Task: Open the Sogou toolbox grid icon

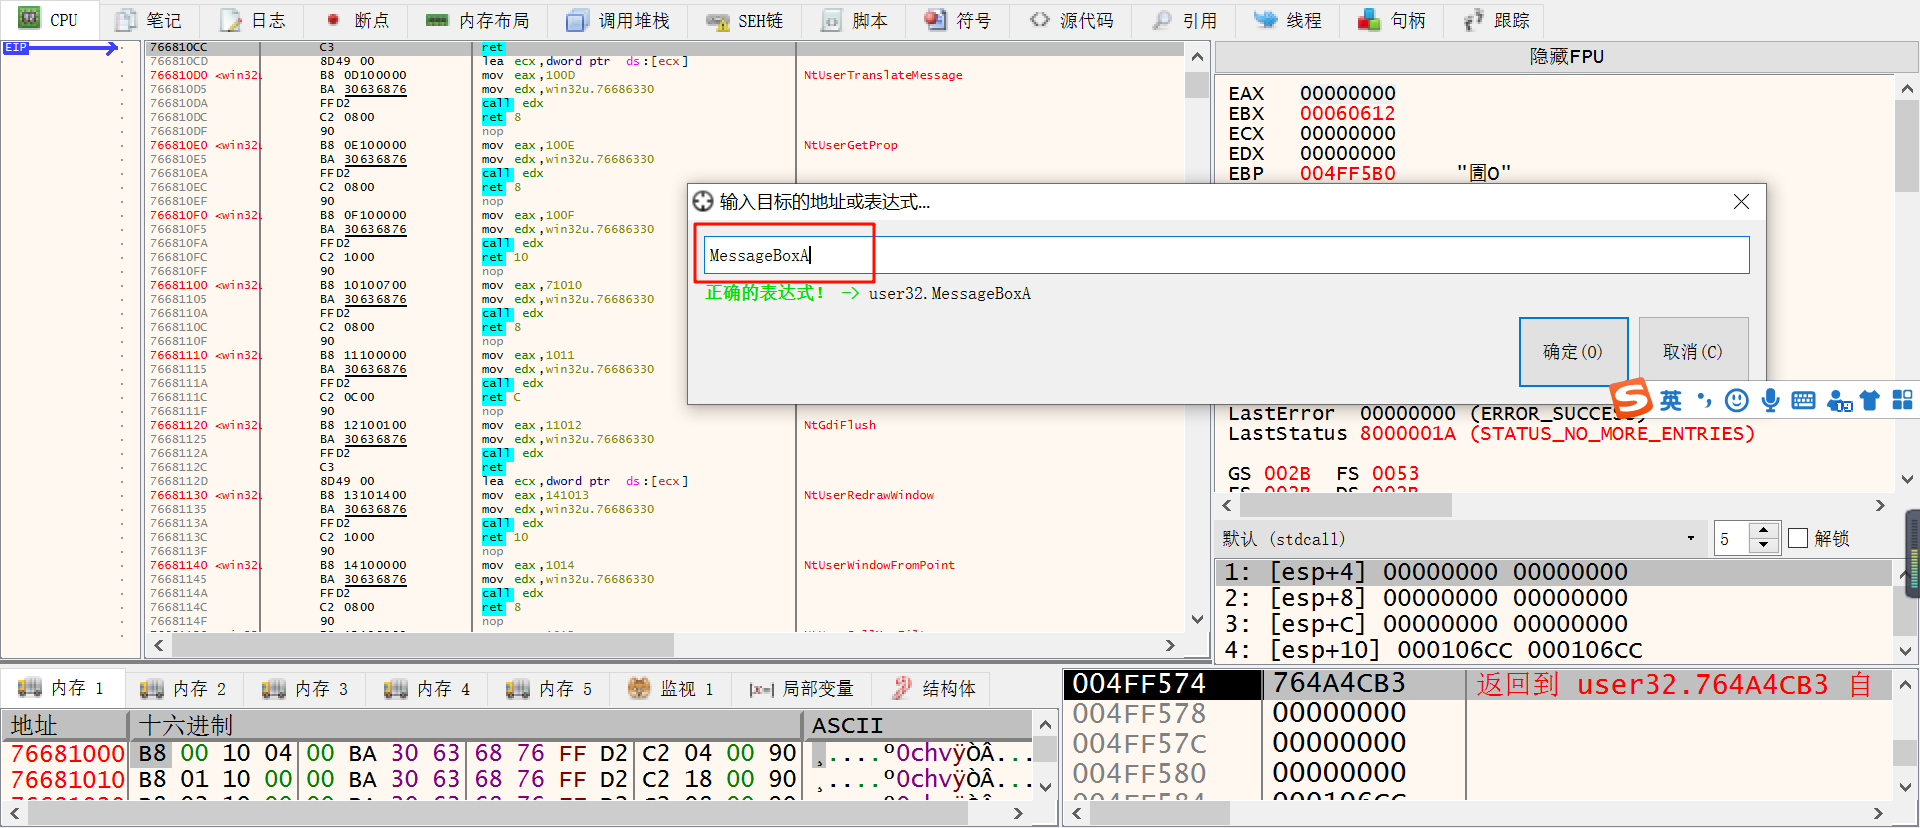Action: (1902, 400)
